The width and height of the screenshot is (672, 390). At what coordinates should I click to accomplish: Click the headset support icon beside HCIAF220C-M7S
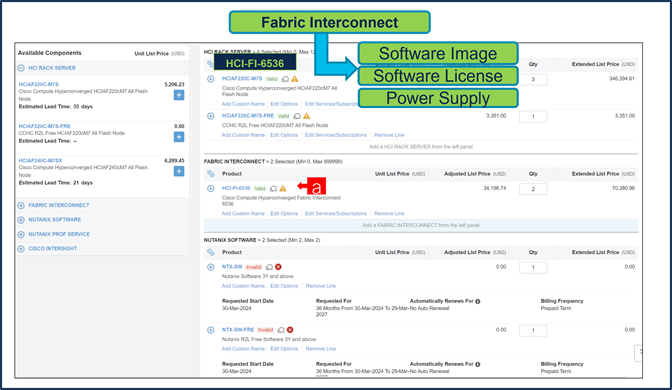click(x=285, y=79)
